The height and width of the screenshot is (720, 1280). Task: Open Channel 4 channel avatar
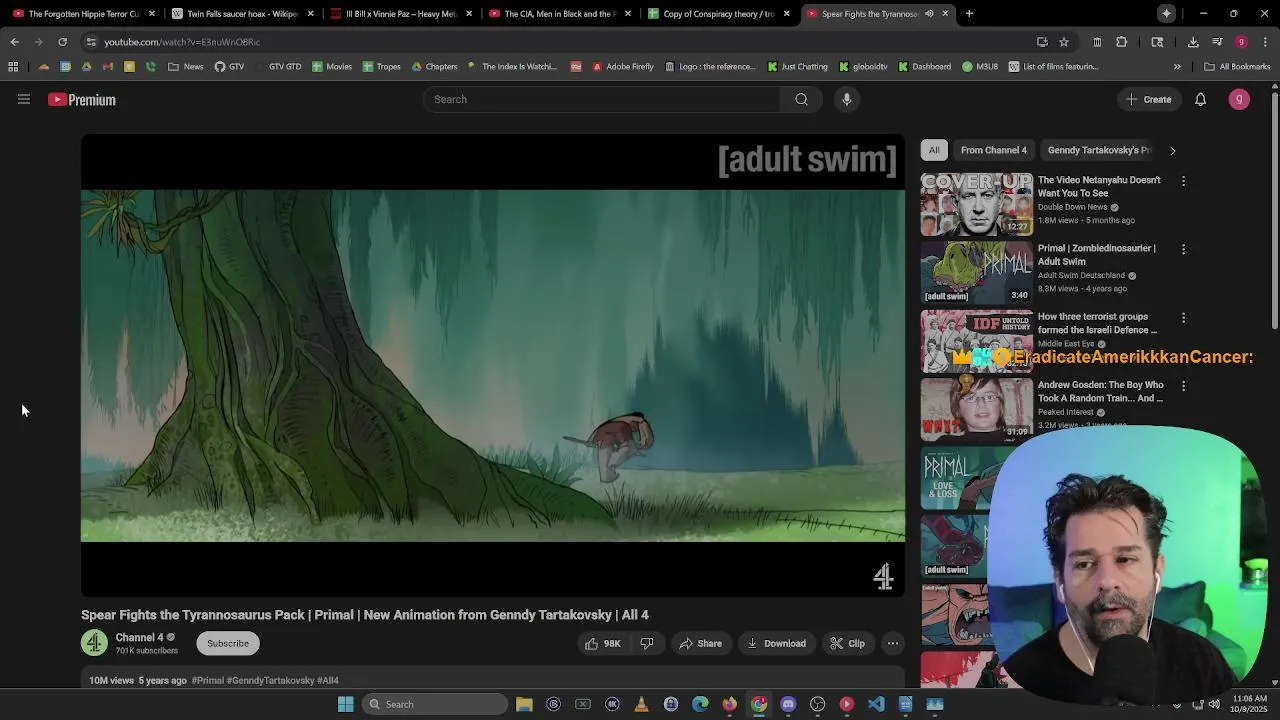click(94, 643)
